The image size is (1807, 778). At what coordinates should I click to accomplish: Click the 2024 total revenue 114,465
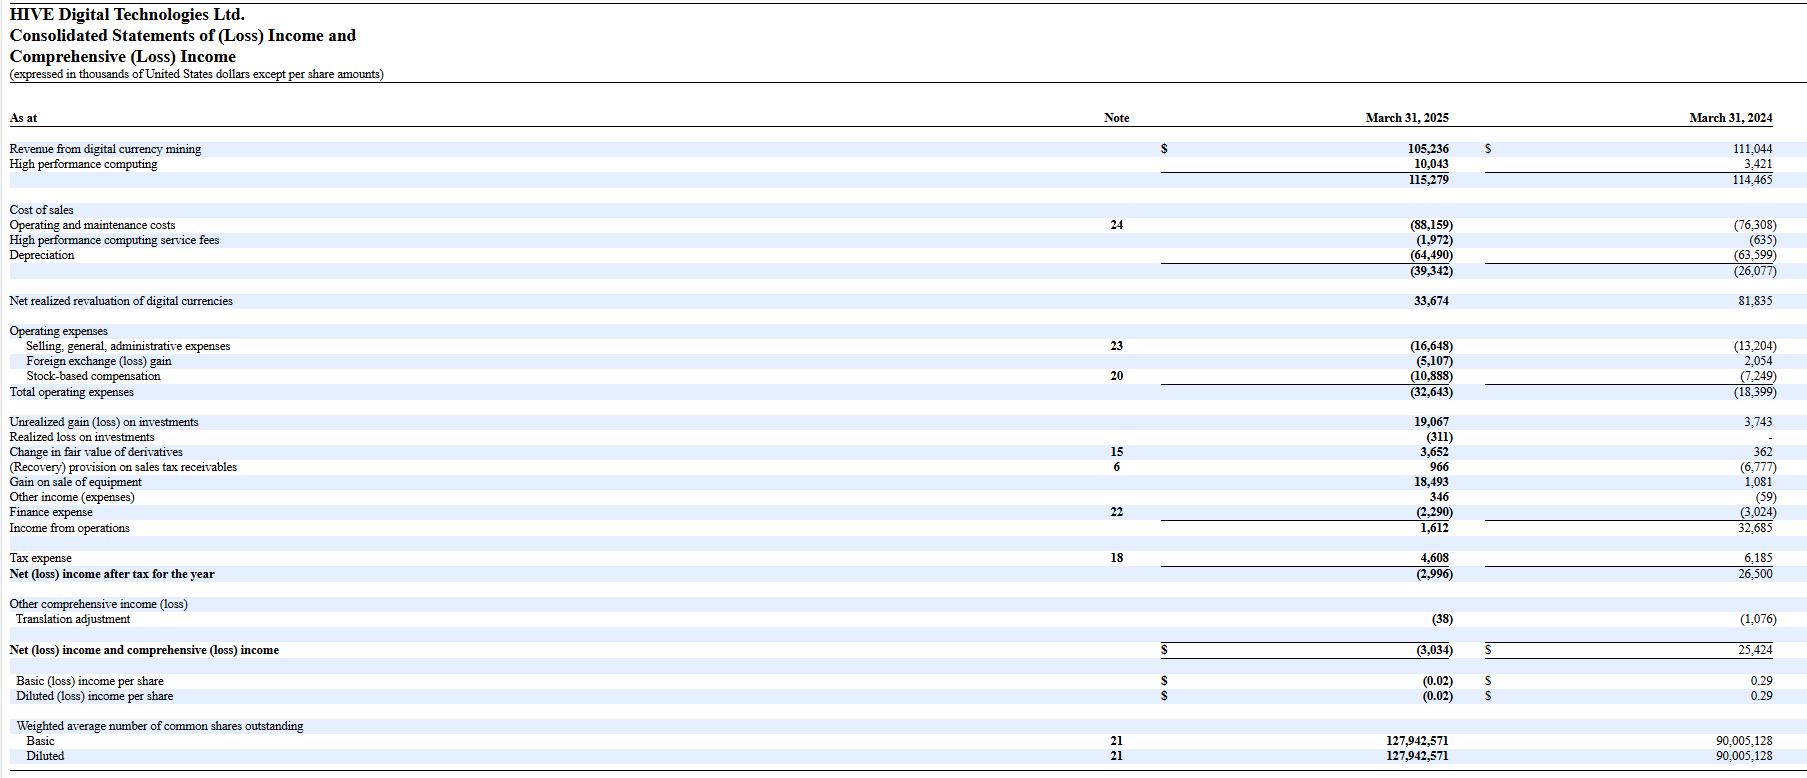[1753, 180]
